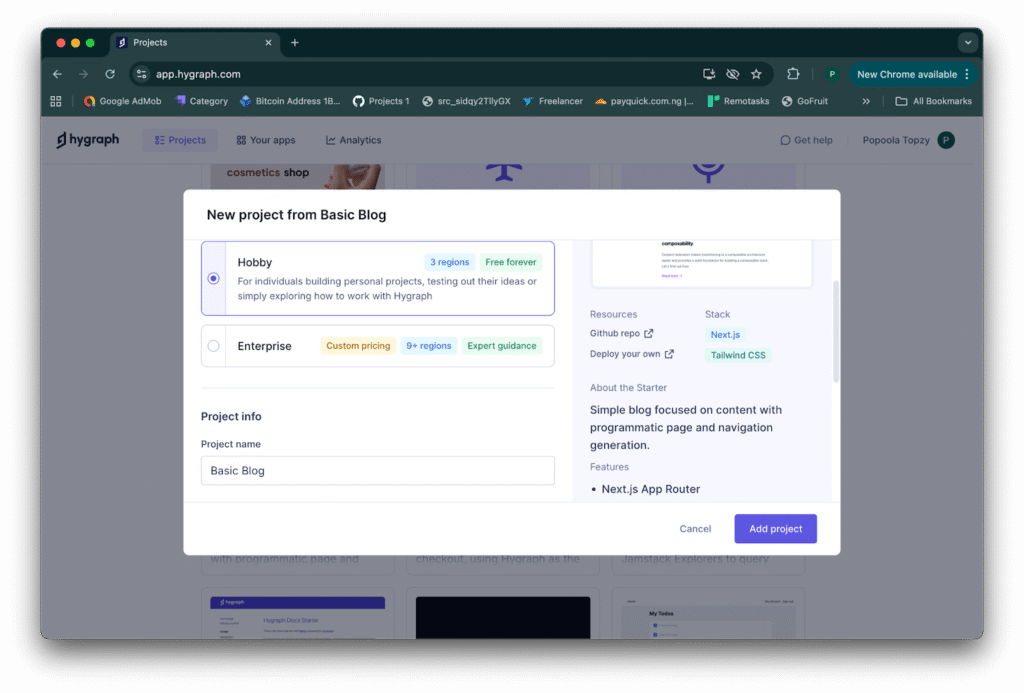Open the Chrome tab search dropdown
Screen dimensions: 1024x693
pyautogui.click(x=967, y=43)
